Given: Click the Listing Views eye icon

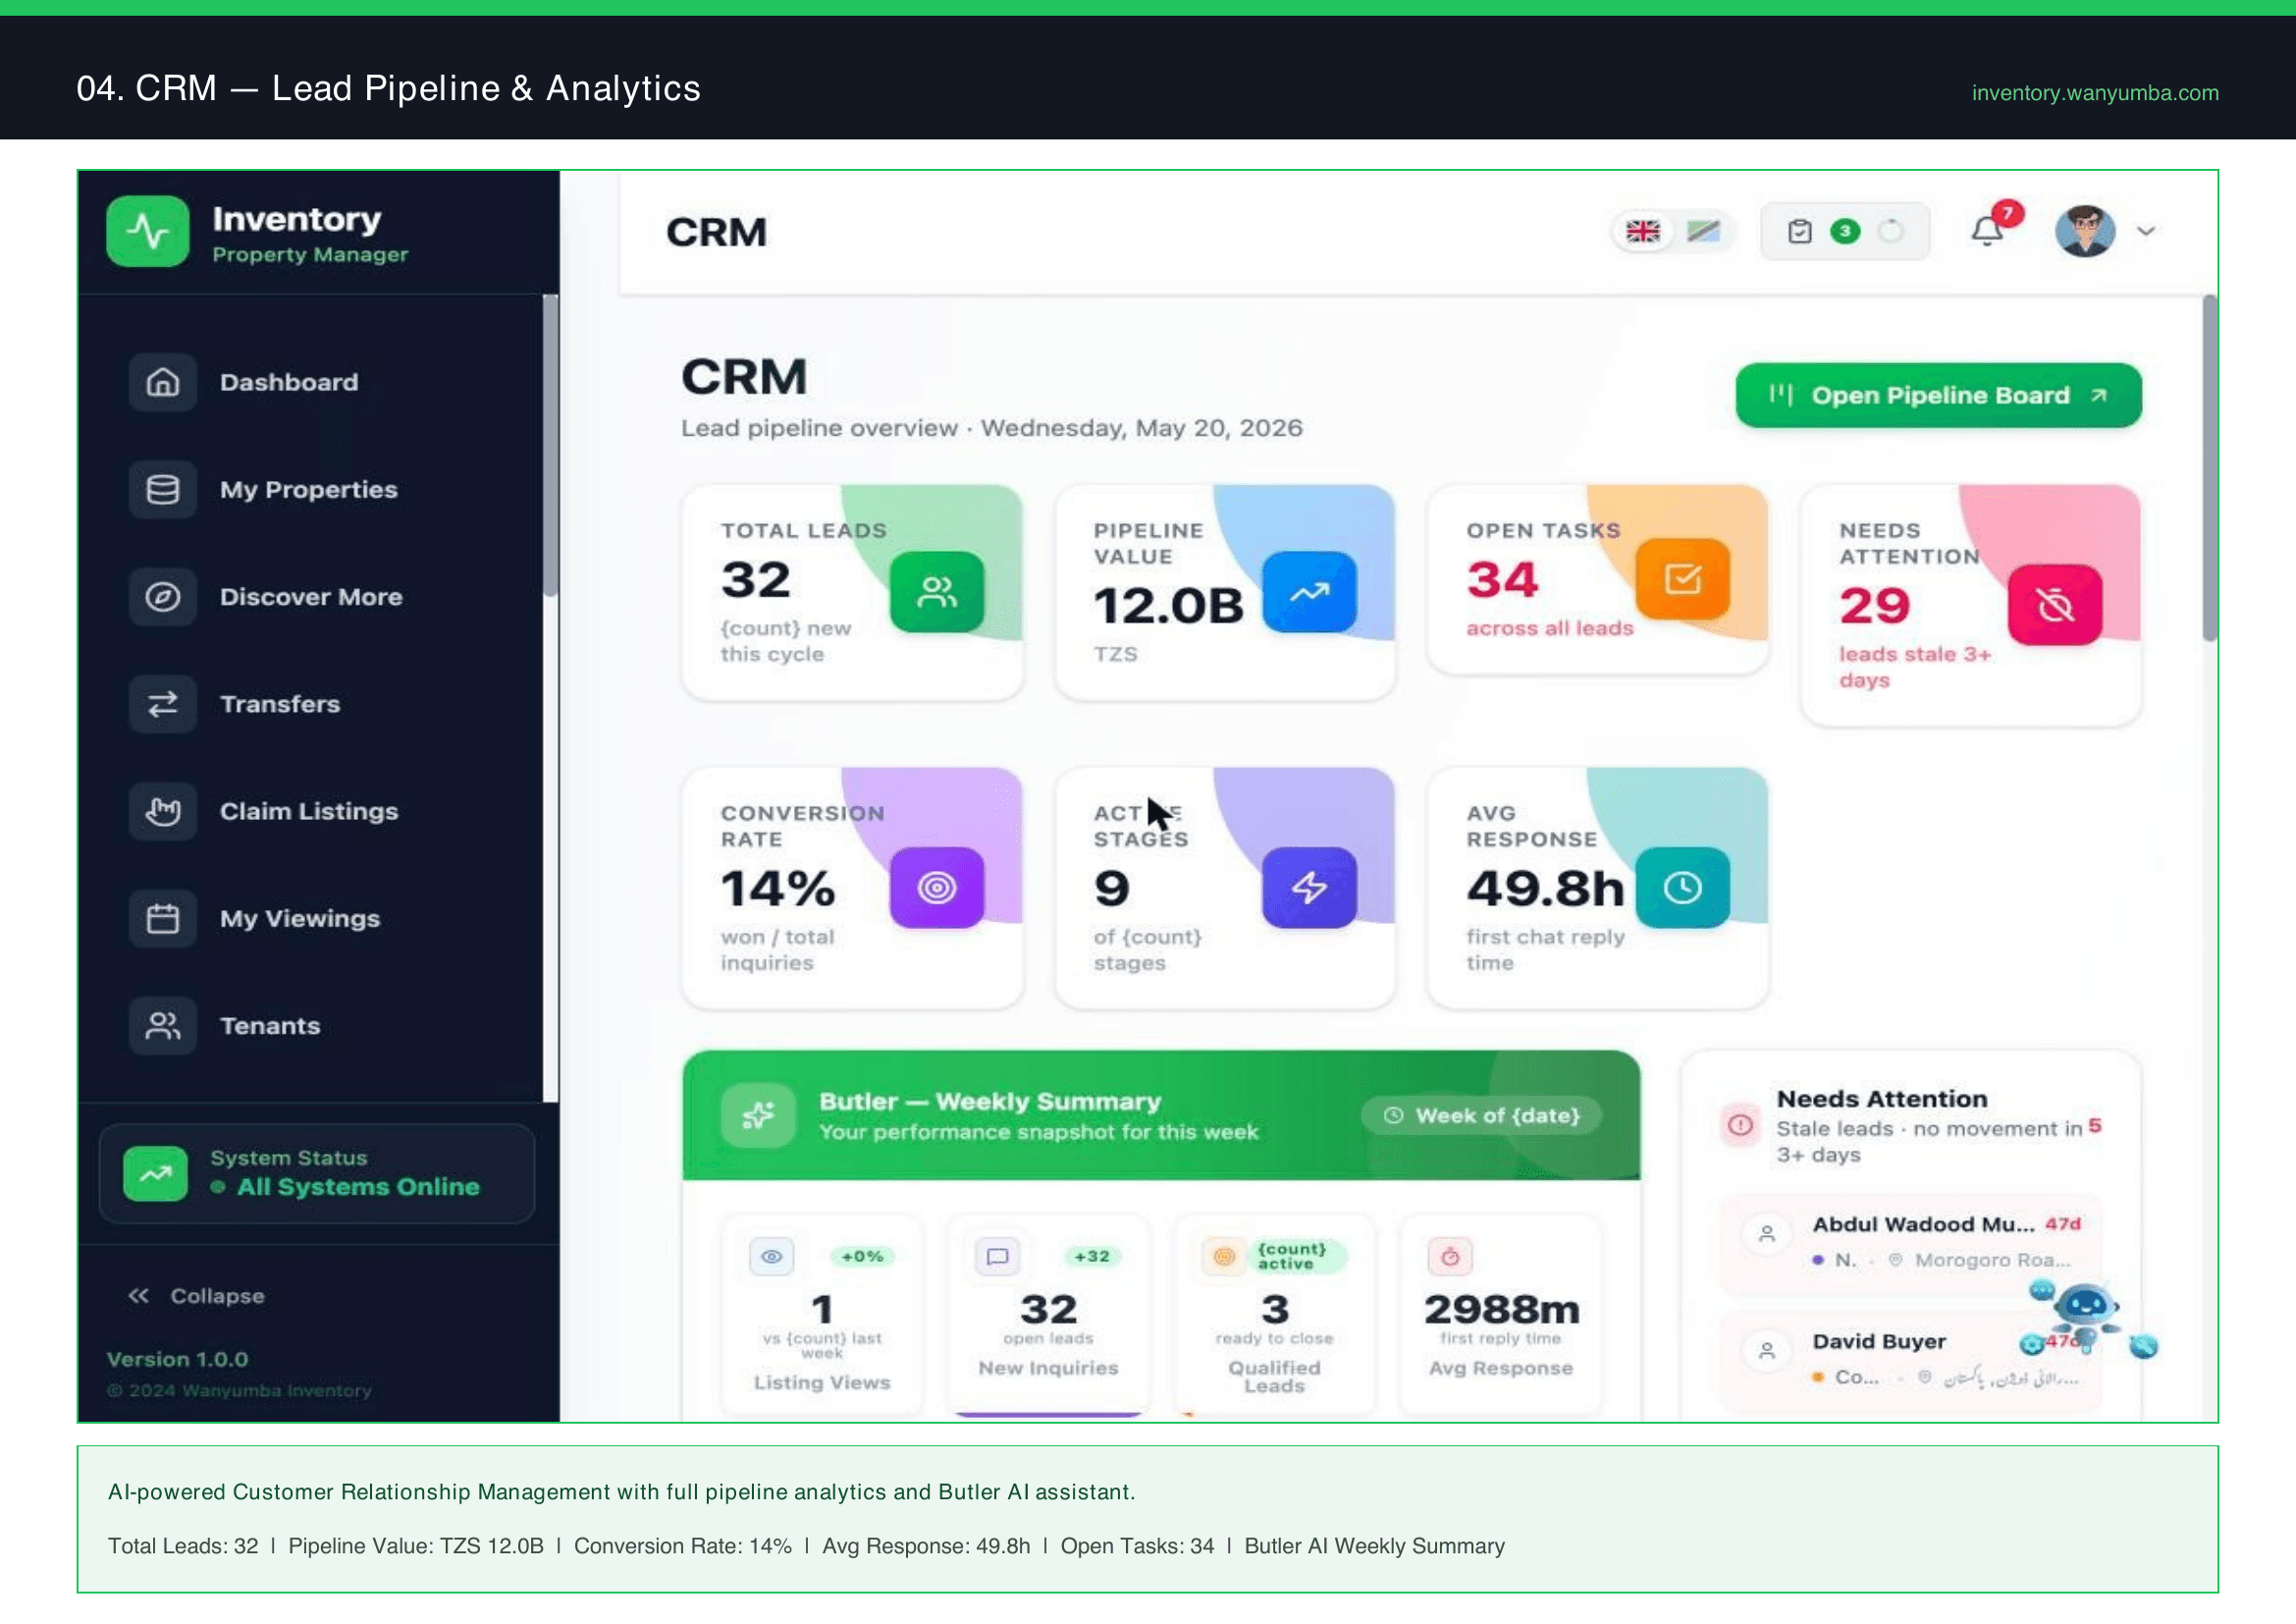Looking at the screenshot, I should (x=772, y=1257).
